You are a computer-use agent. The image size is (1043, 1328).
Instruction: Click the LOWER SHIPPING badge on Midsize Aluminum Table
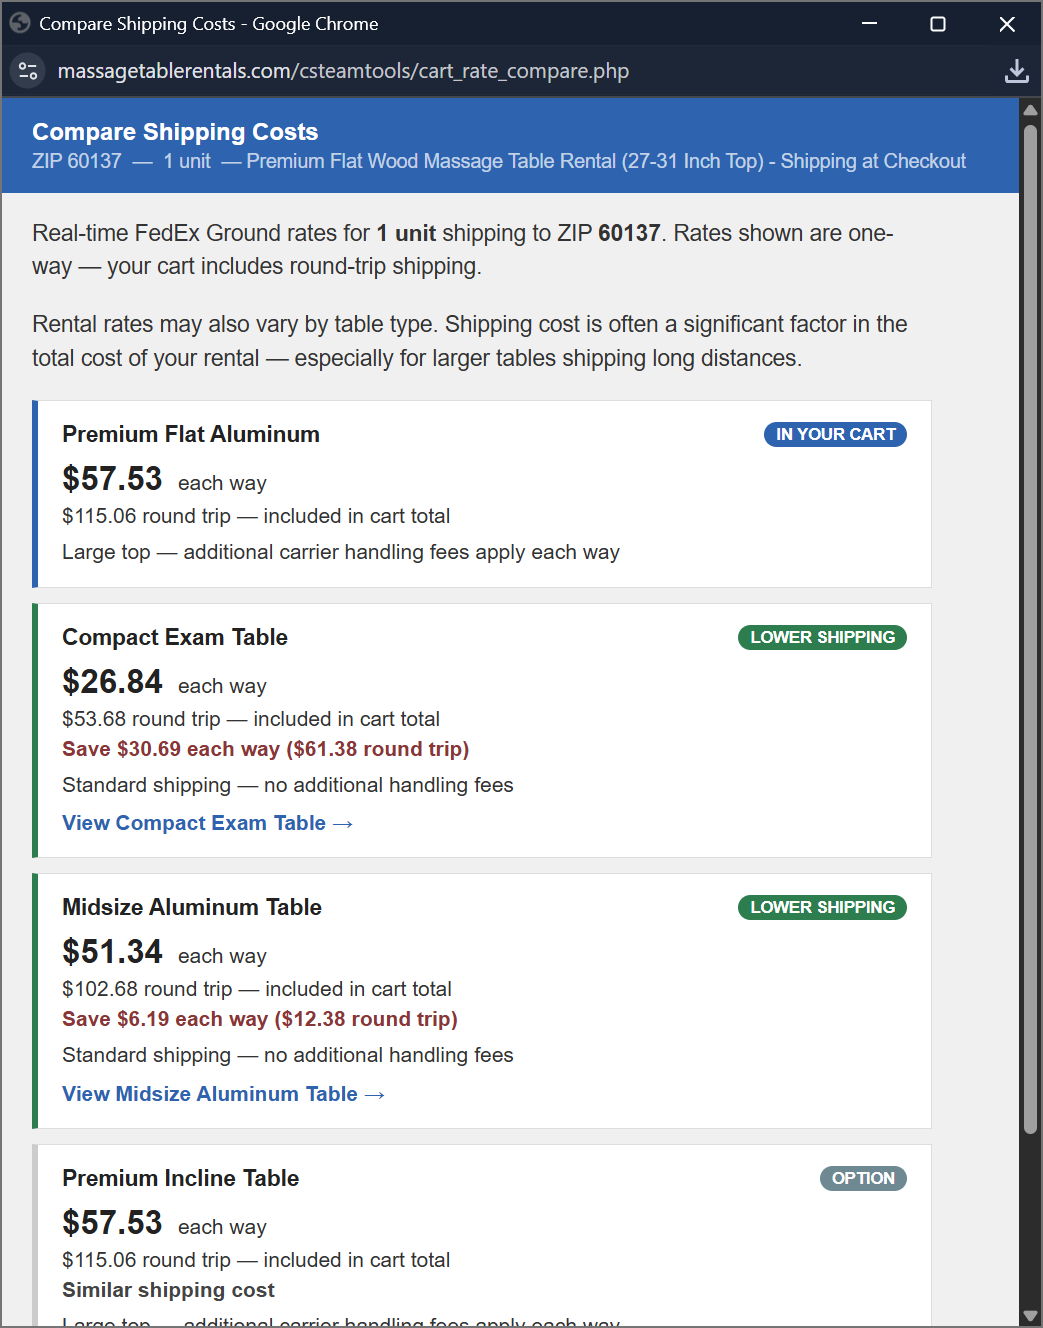point(822,907)
